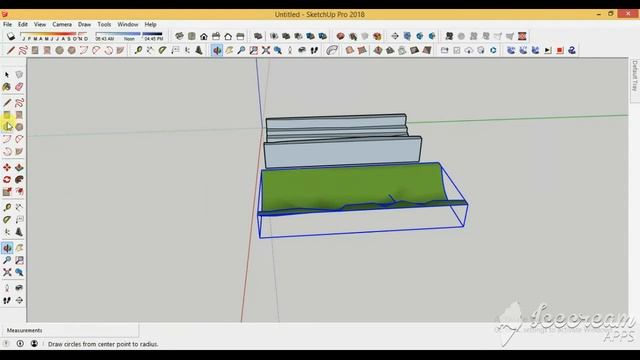
Task: Switch to Back view house icon
Action: point(228,36)
